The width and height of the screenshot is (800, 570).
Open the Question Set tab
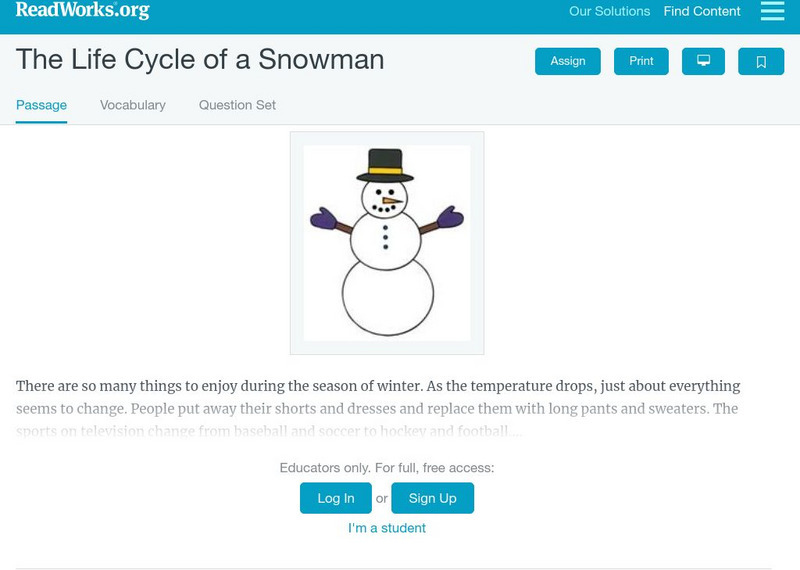237,105
